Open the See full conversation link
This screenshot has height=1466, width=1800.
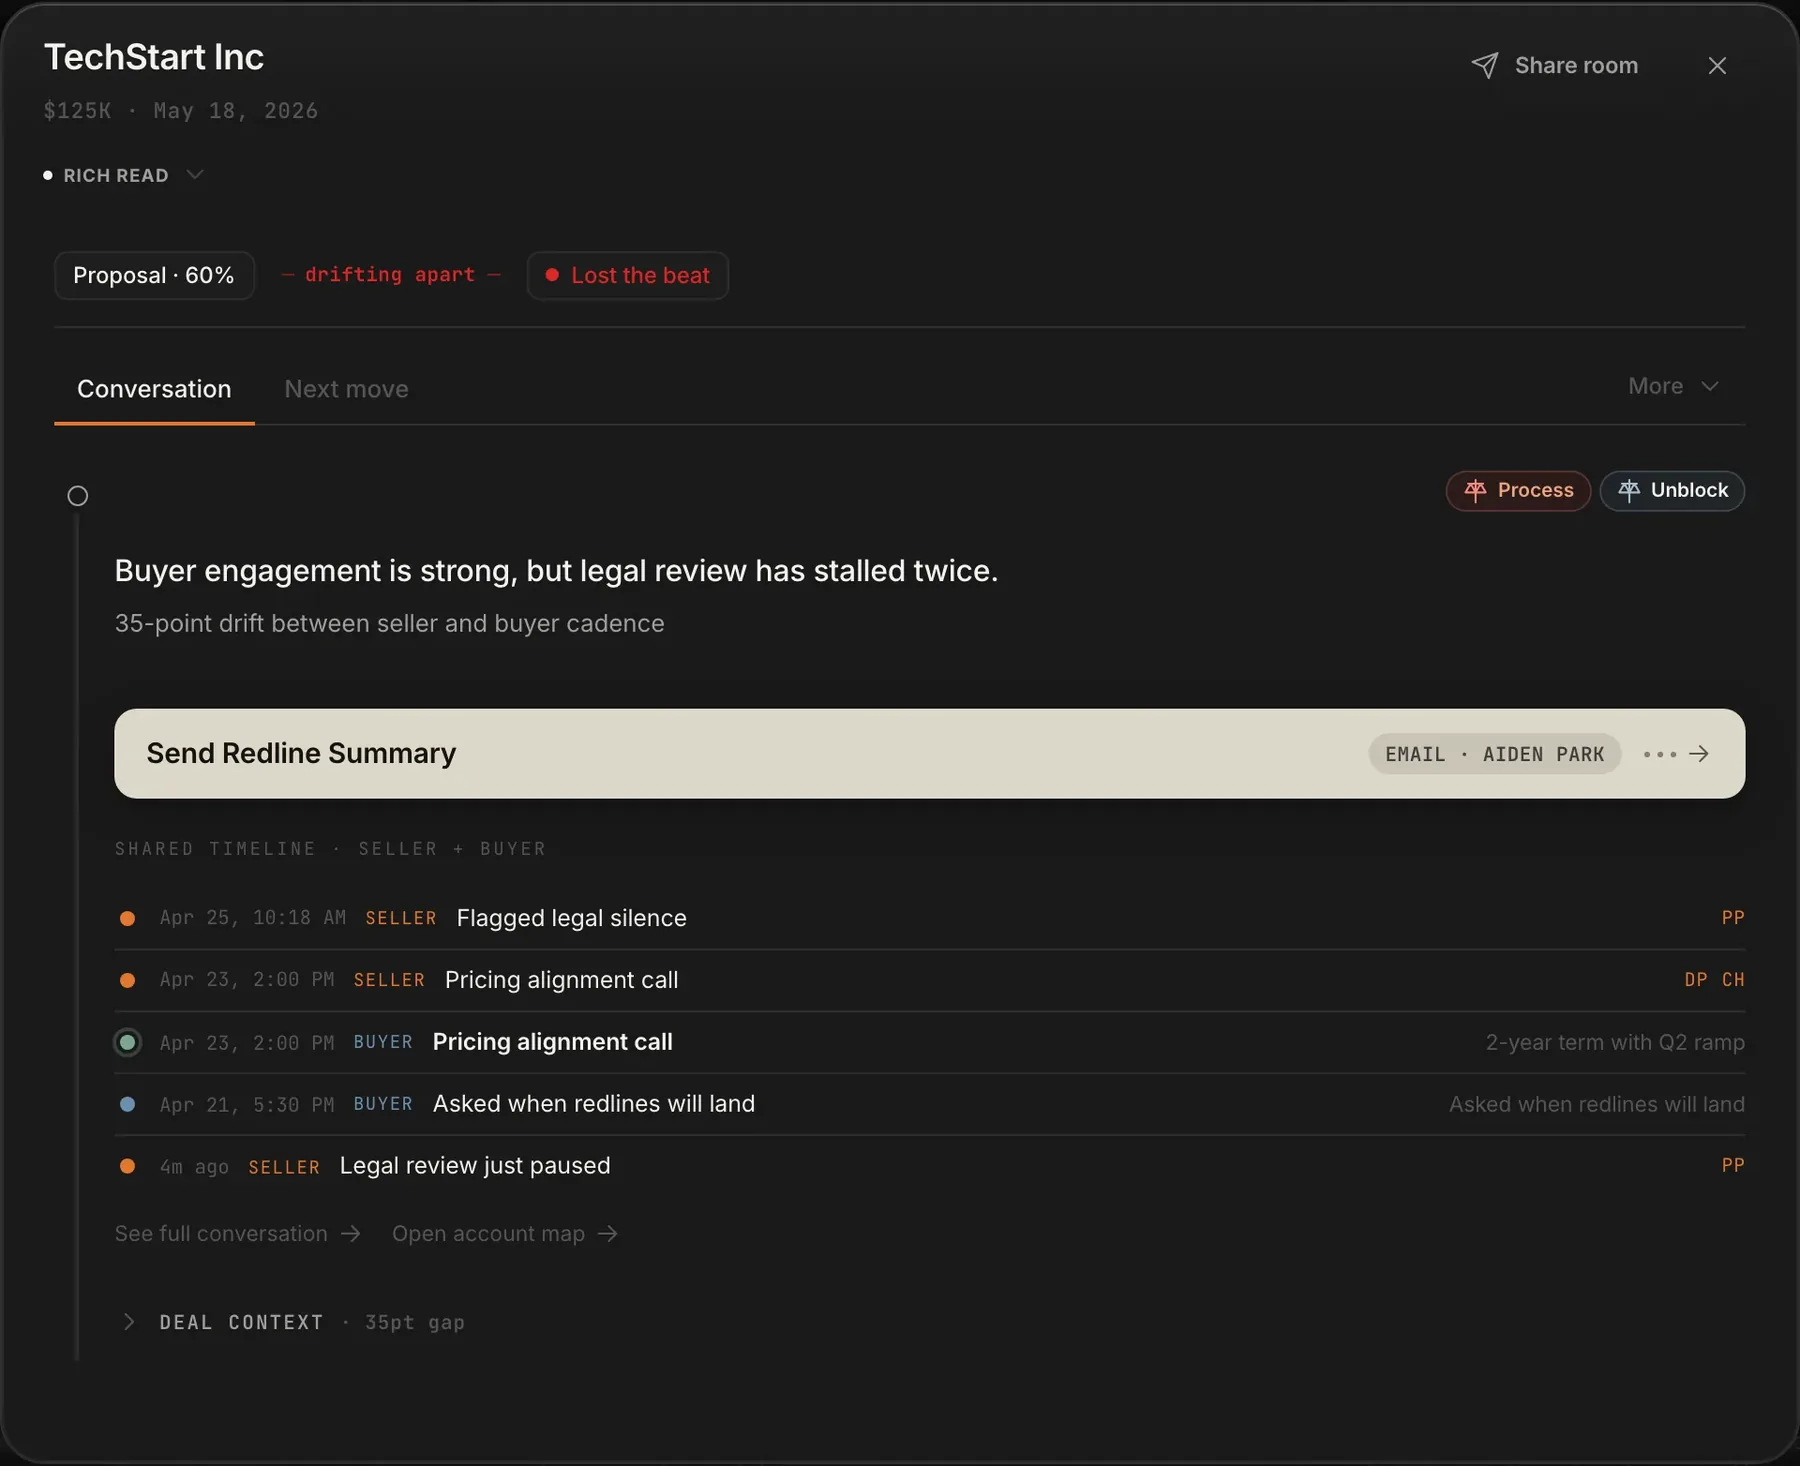(221, 1234)
